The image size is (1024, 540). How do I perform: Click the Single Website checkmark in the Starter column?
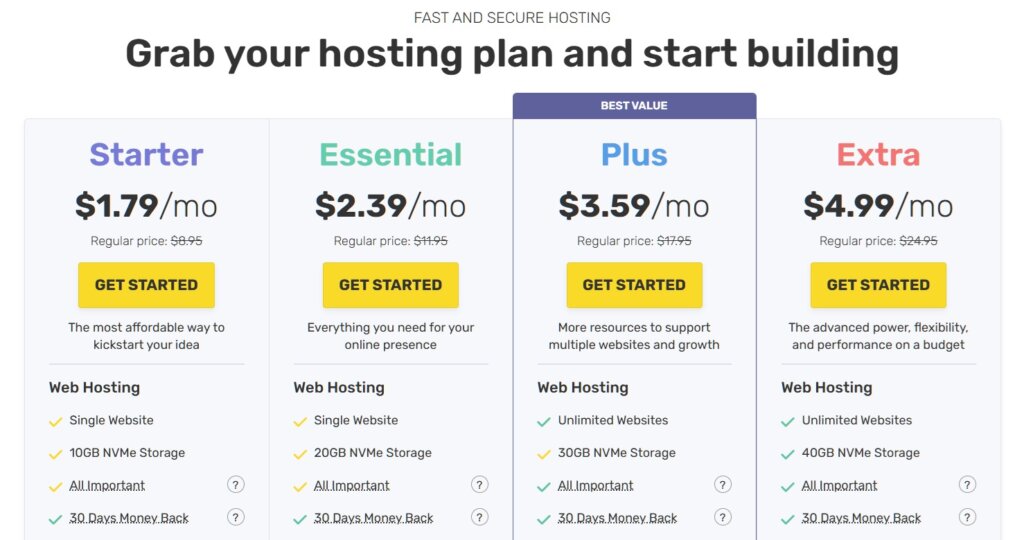(56, 421)
